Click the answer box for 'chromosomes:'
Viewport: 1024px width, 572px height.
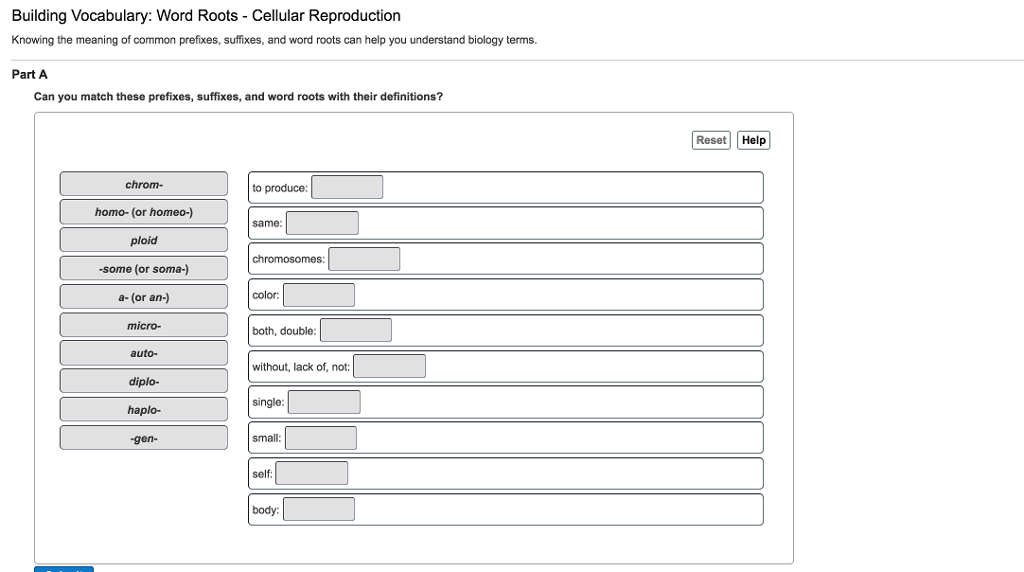(364, 259)
